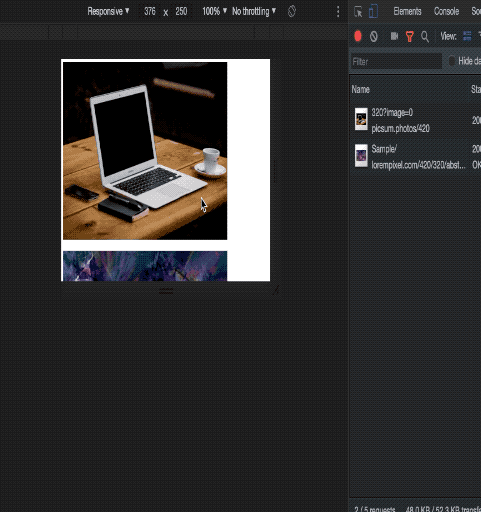The width and height of the screenshot is (481, 512).
Task: Open the device toolbar three-dot menu
Action: coord(338,12)
